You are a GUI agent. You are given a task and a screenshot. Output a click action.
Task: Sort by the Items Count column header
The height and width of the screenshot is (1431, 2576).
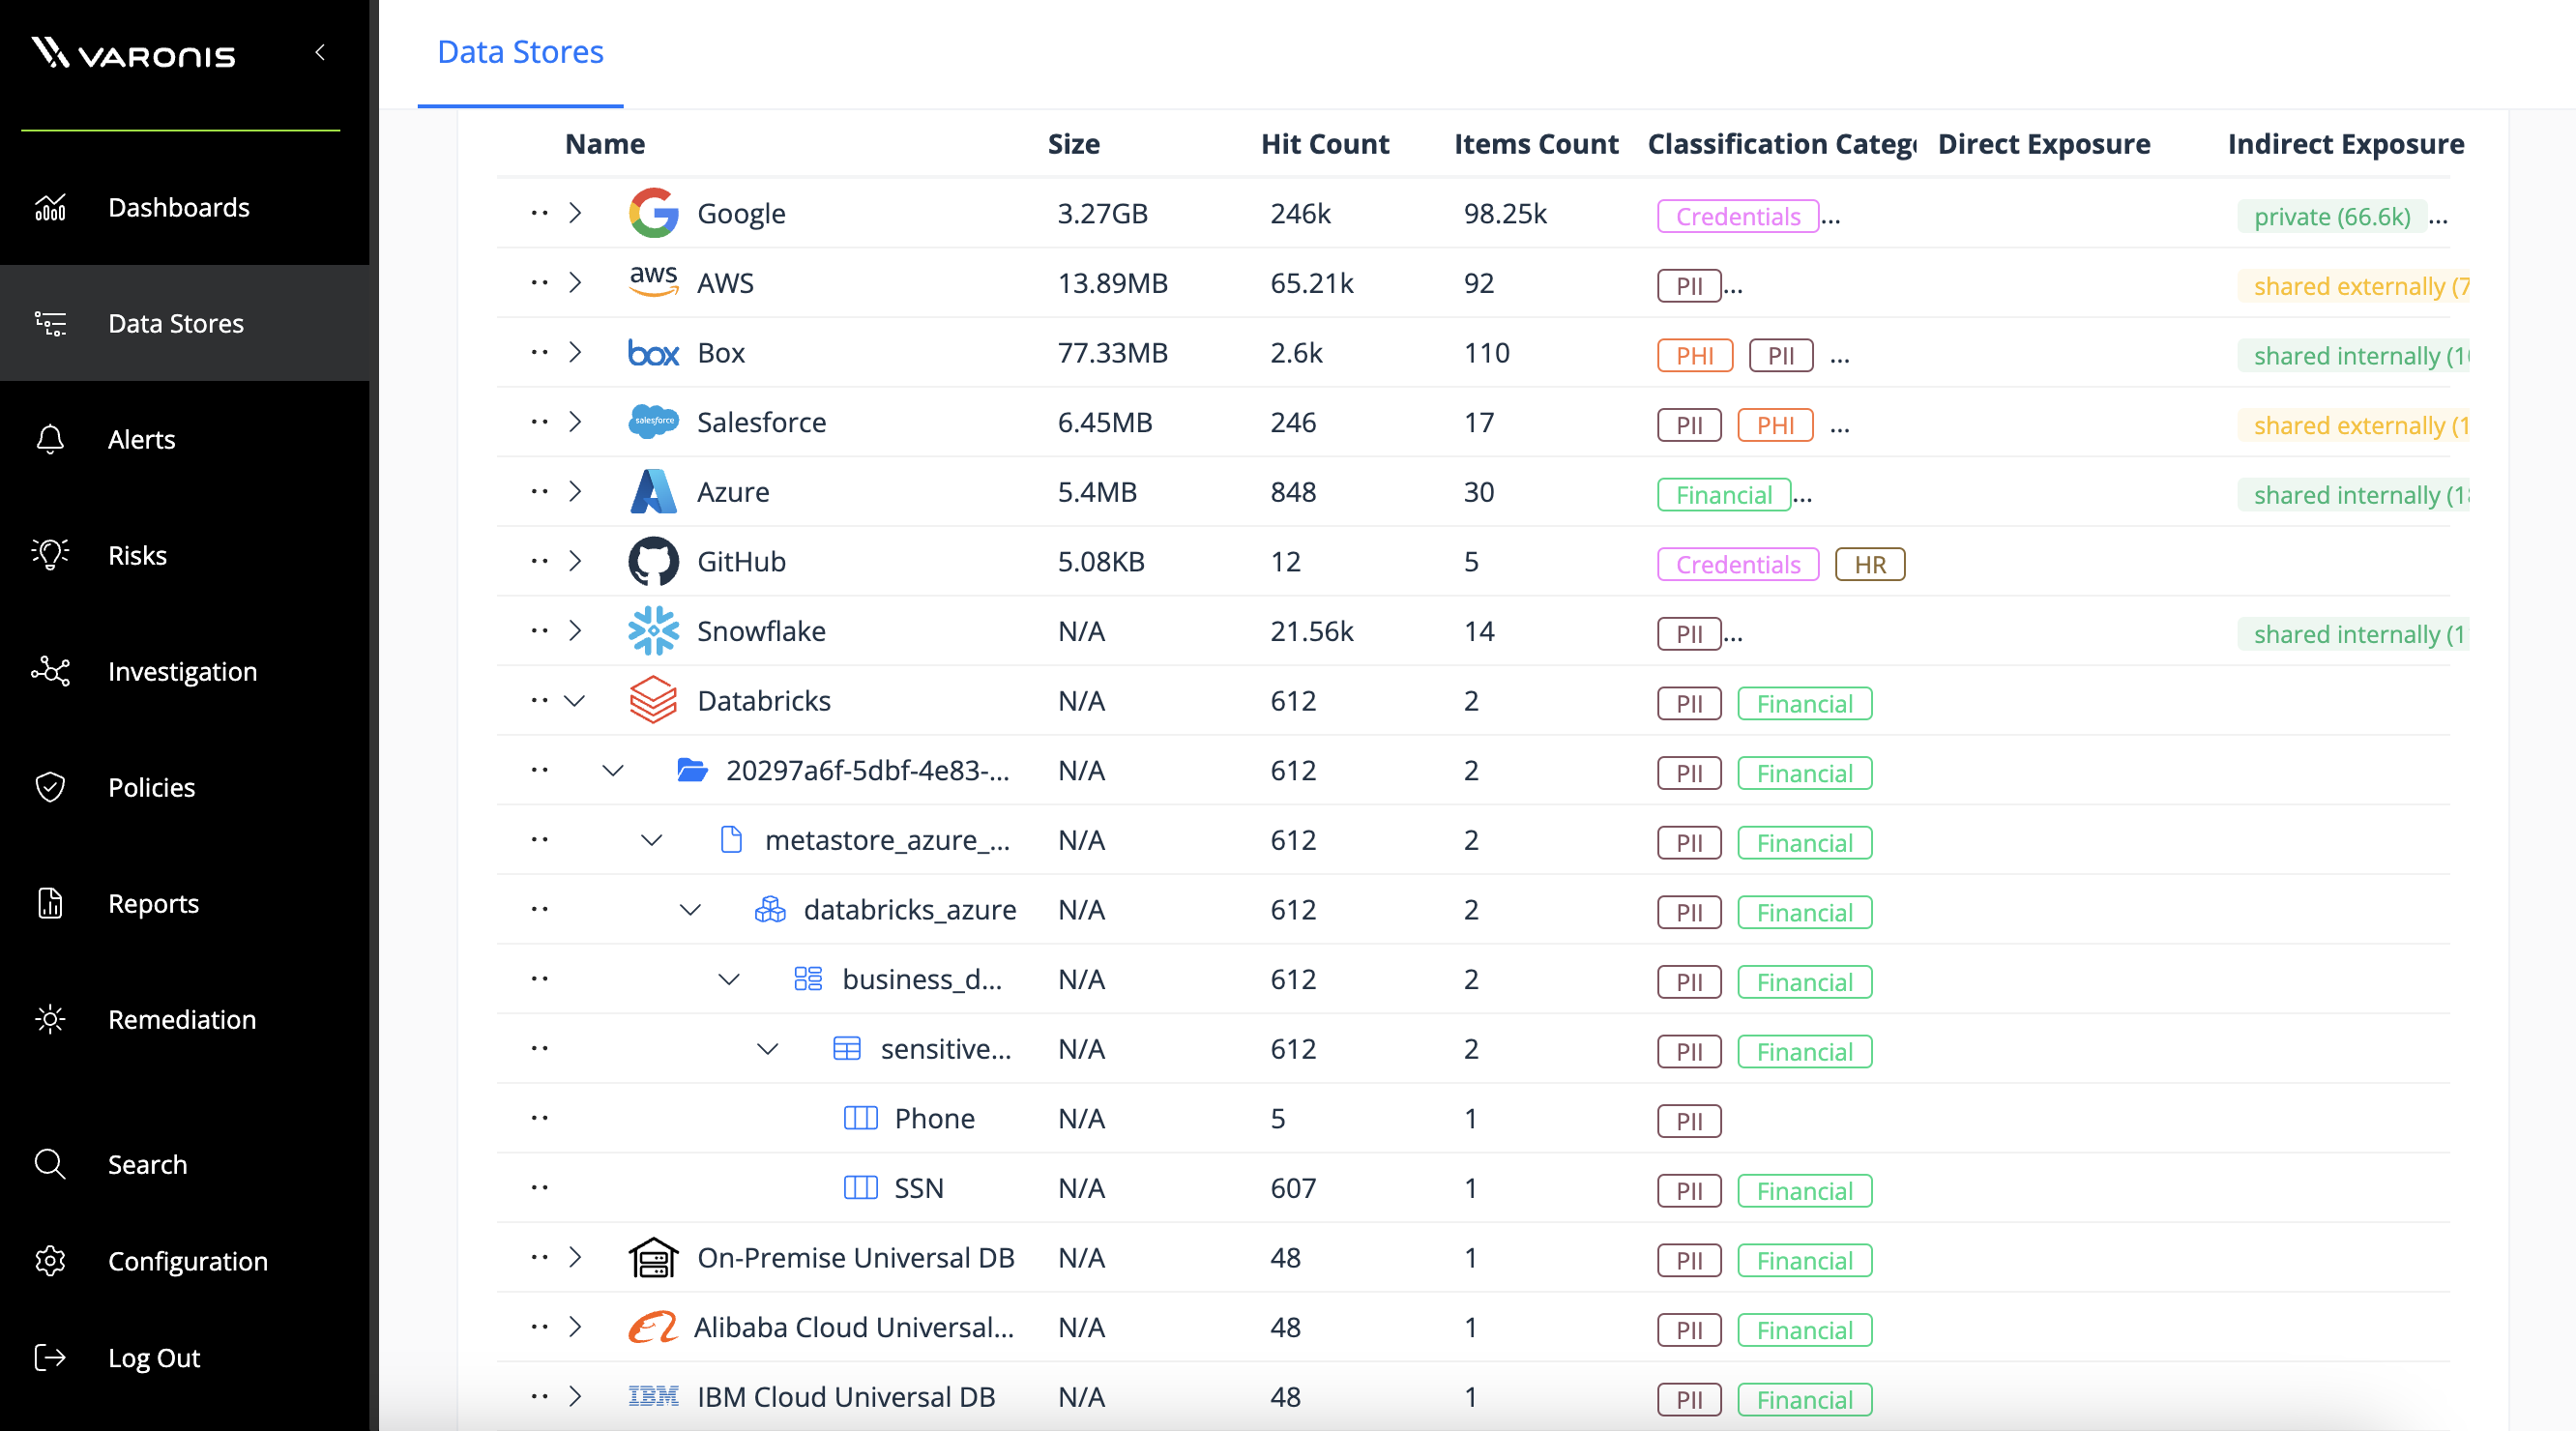pyautogui.click(x=1536, y=143)
